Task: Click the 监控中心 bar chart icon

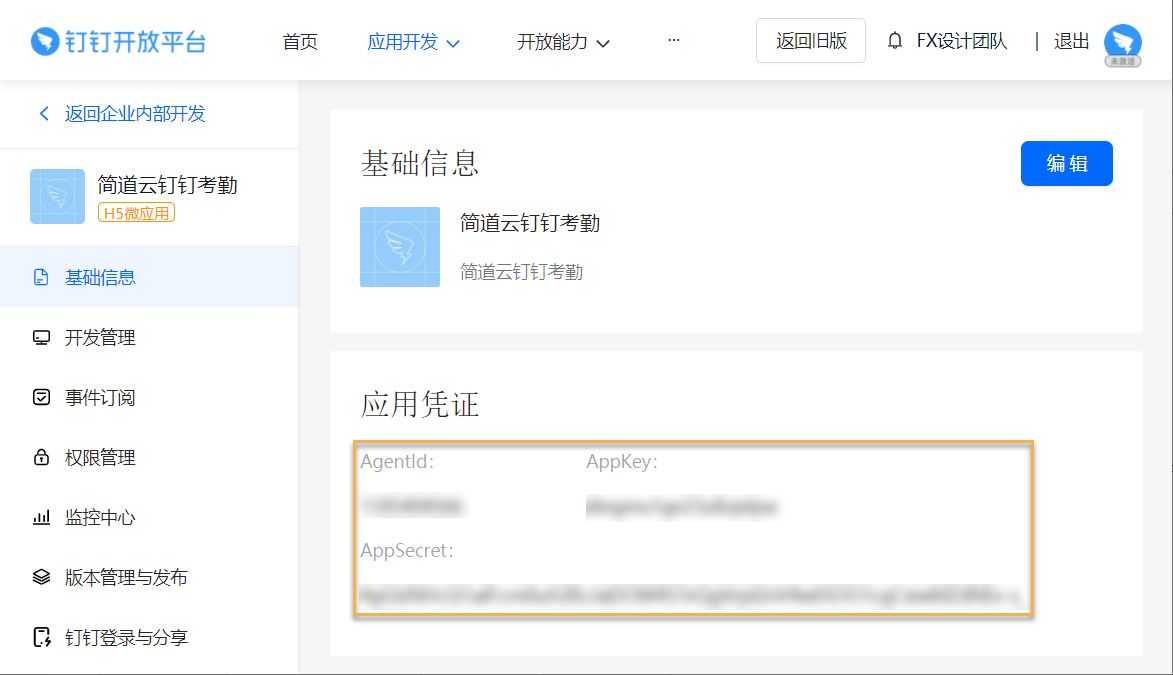Action: (41, 517)
